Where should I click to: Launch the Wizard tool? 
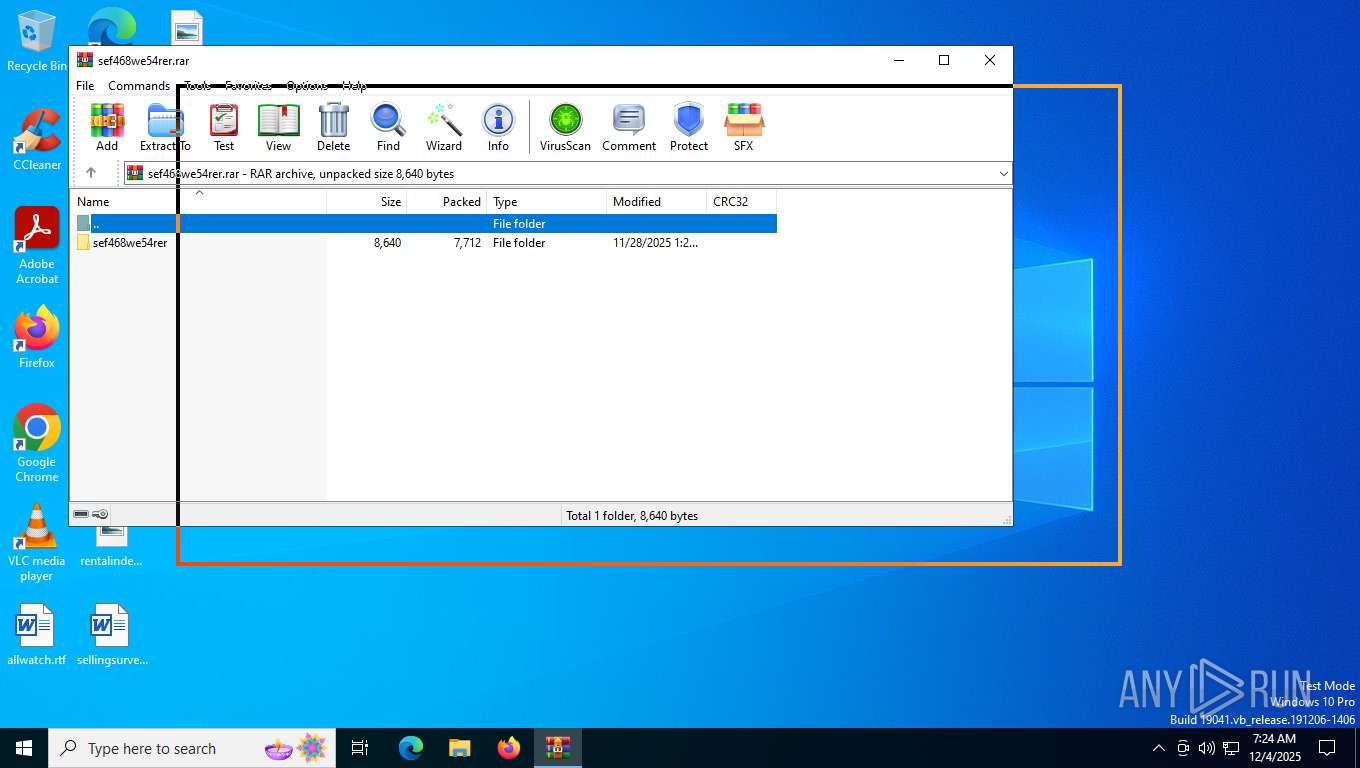[x=443, y=128]
